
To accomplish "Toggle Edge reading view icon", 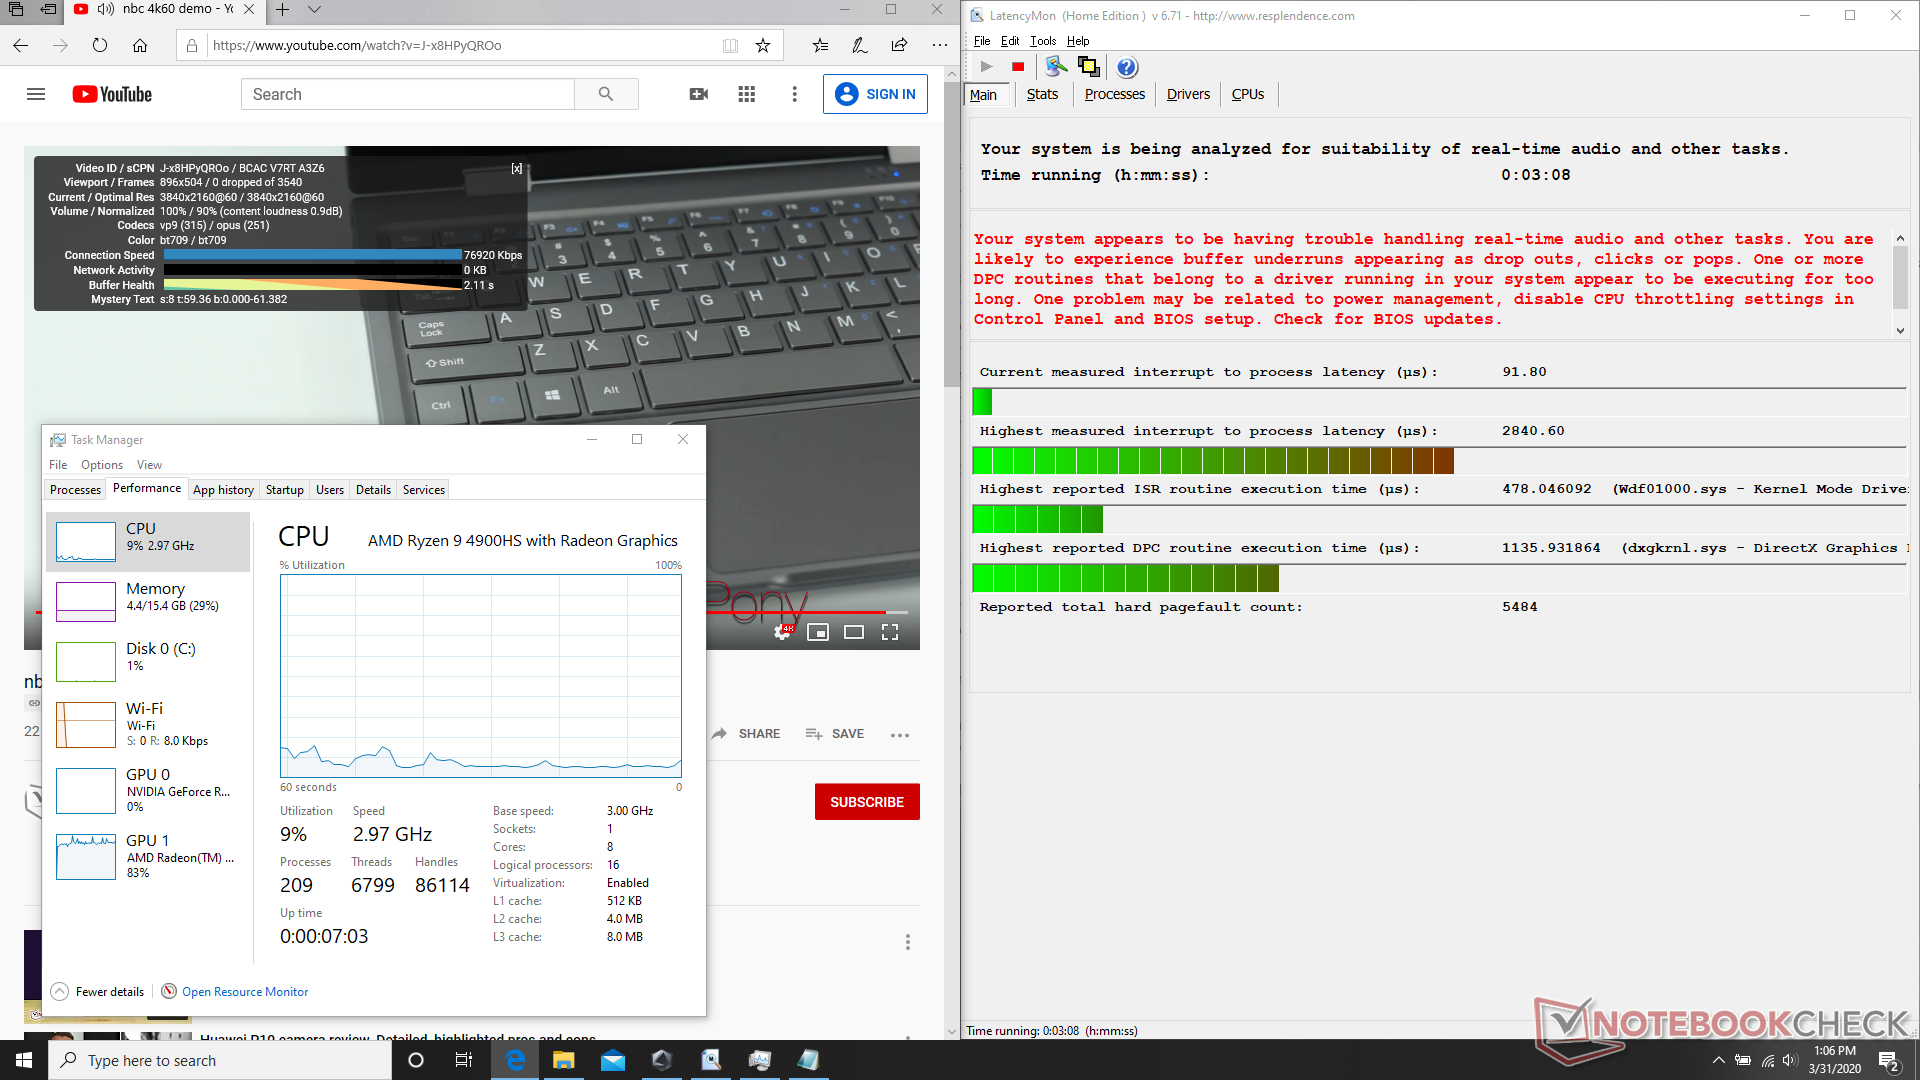I will (731, 45).
